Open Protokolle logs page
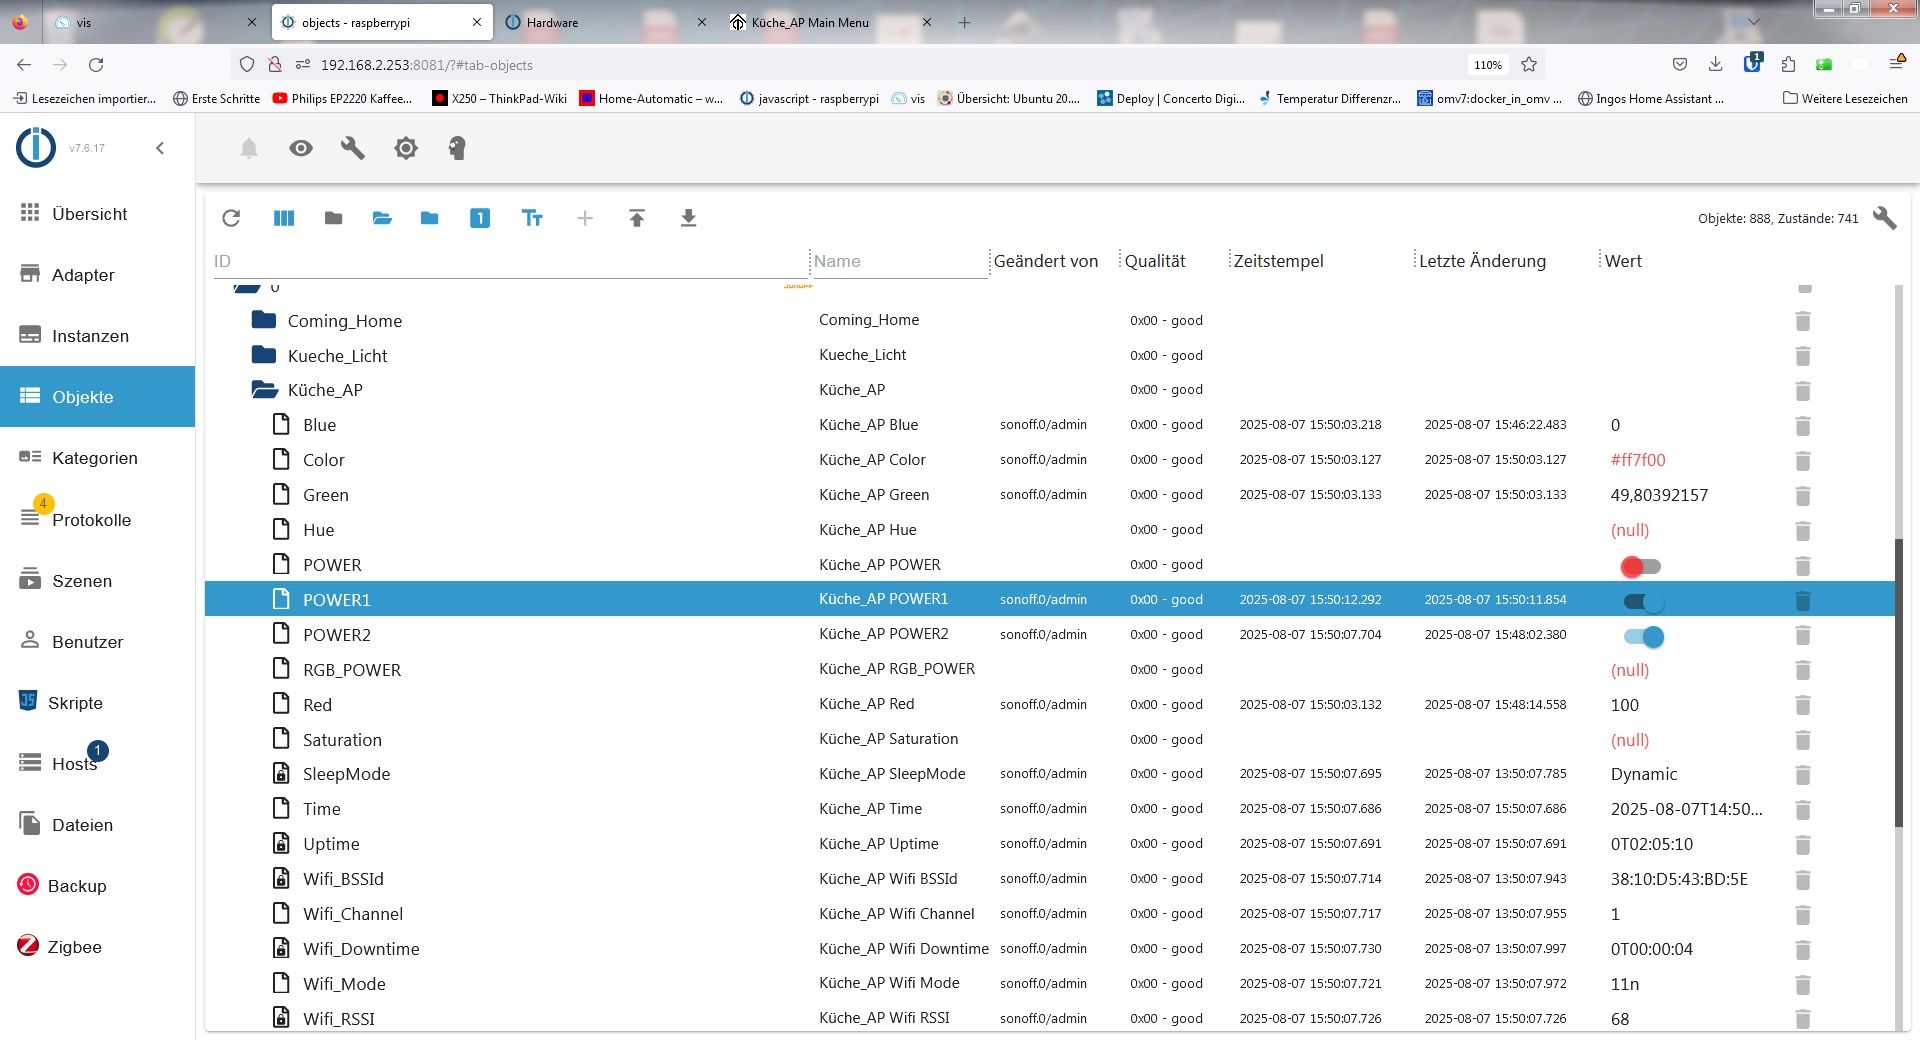Screen dimensions: 1920x1040 pos(97,519)
